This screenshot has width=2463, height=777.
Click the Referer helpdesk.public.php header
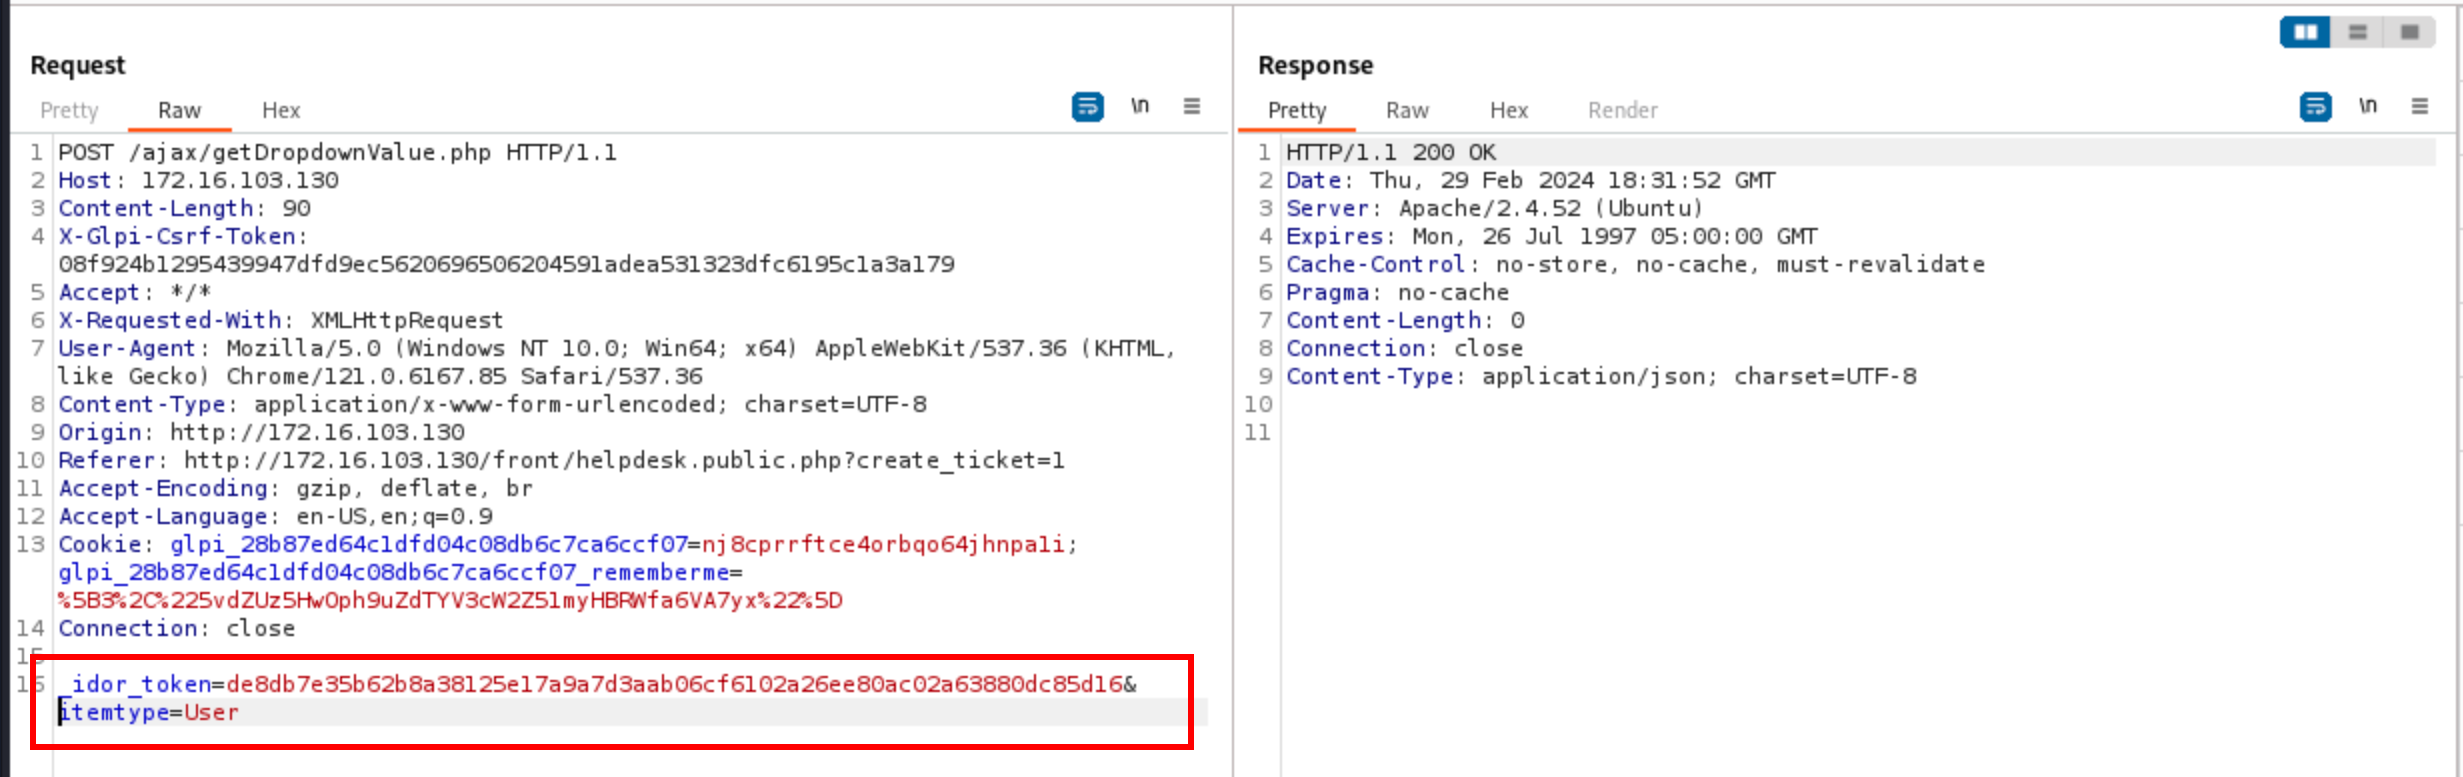(561, 460)
